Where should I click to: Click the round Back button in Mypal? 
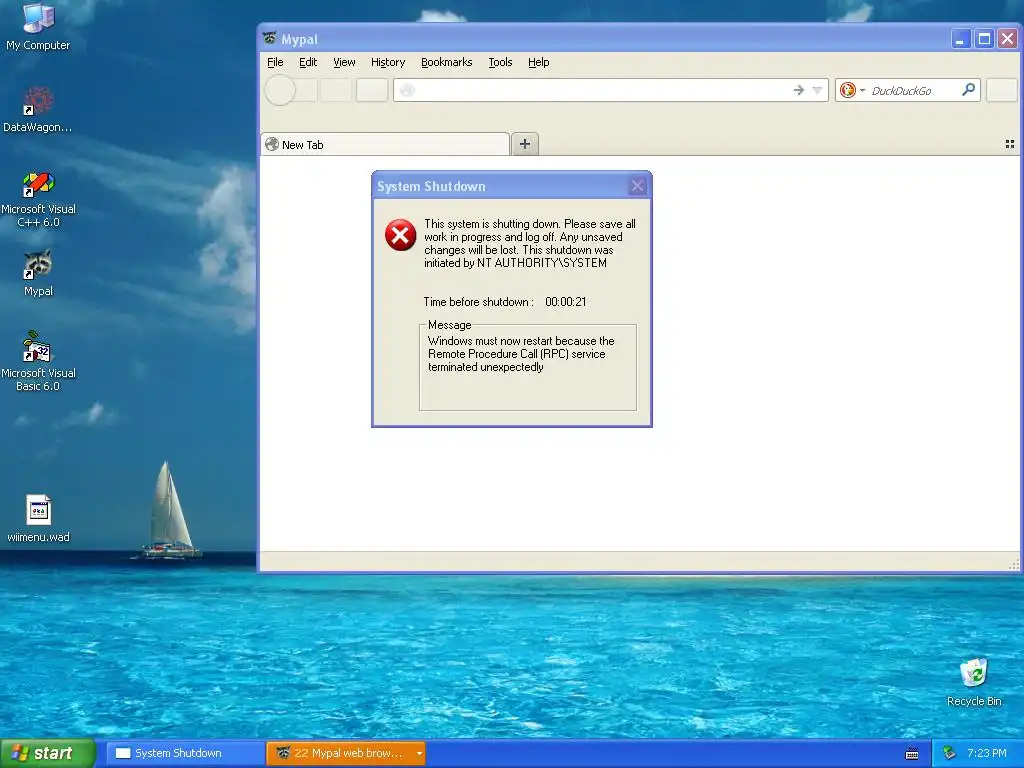coord(280,90)
